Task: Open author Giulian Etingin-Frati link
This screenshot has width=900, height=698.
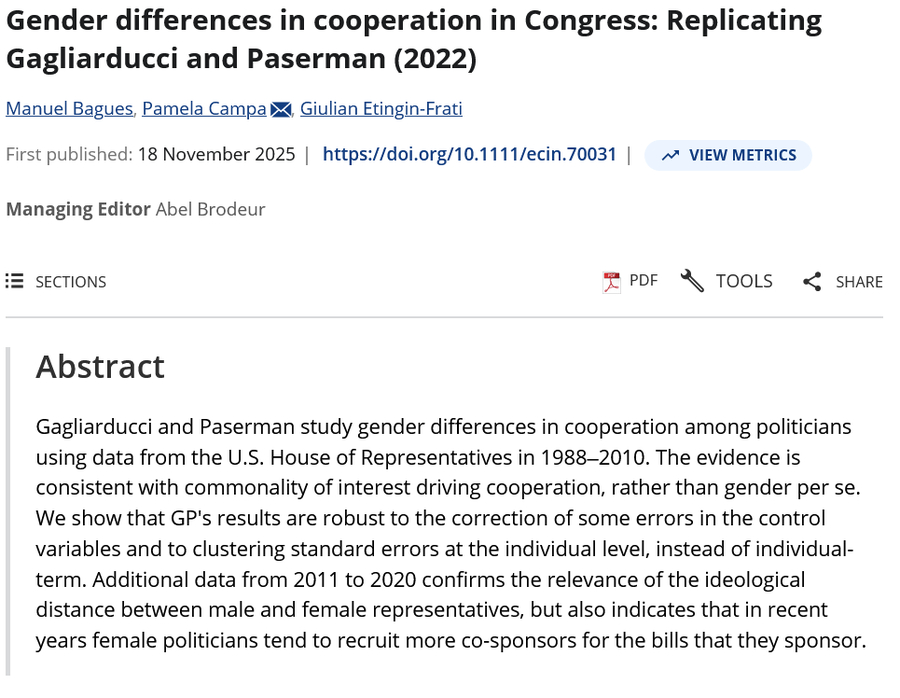Action: 381,108
